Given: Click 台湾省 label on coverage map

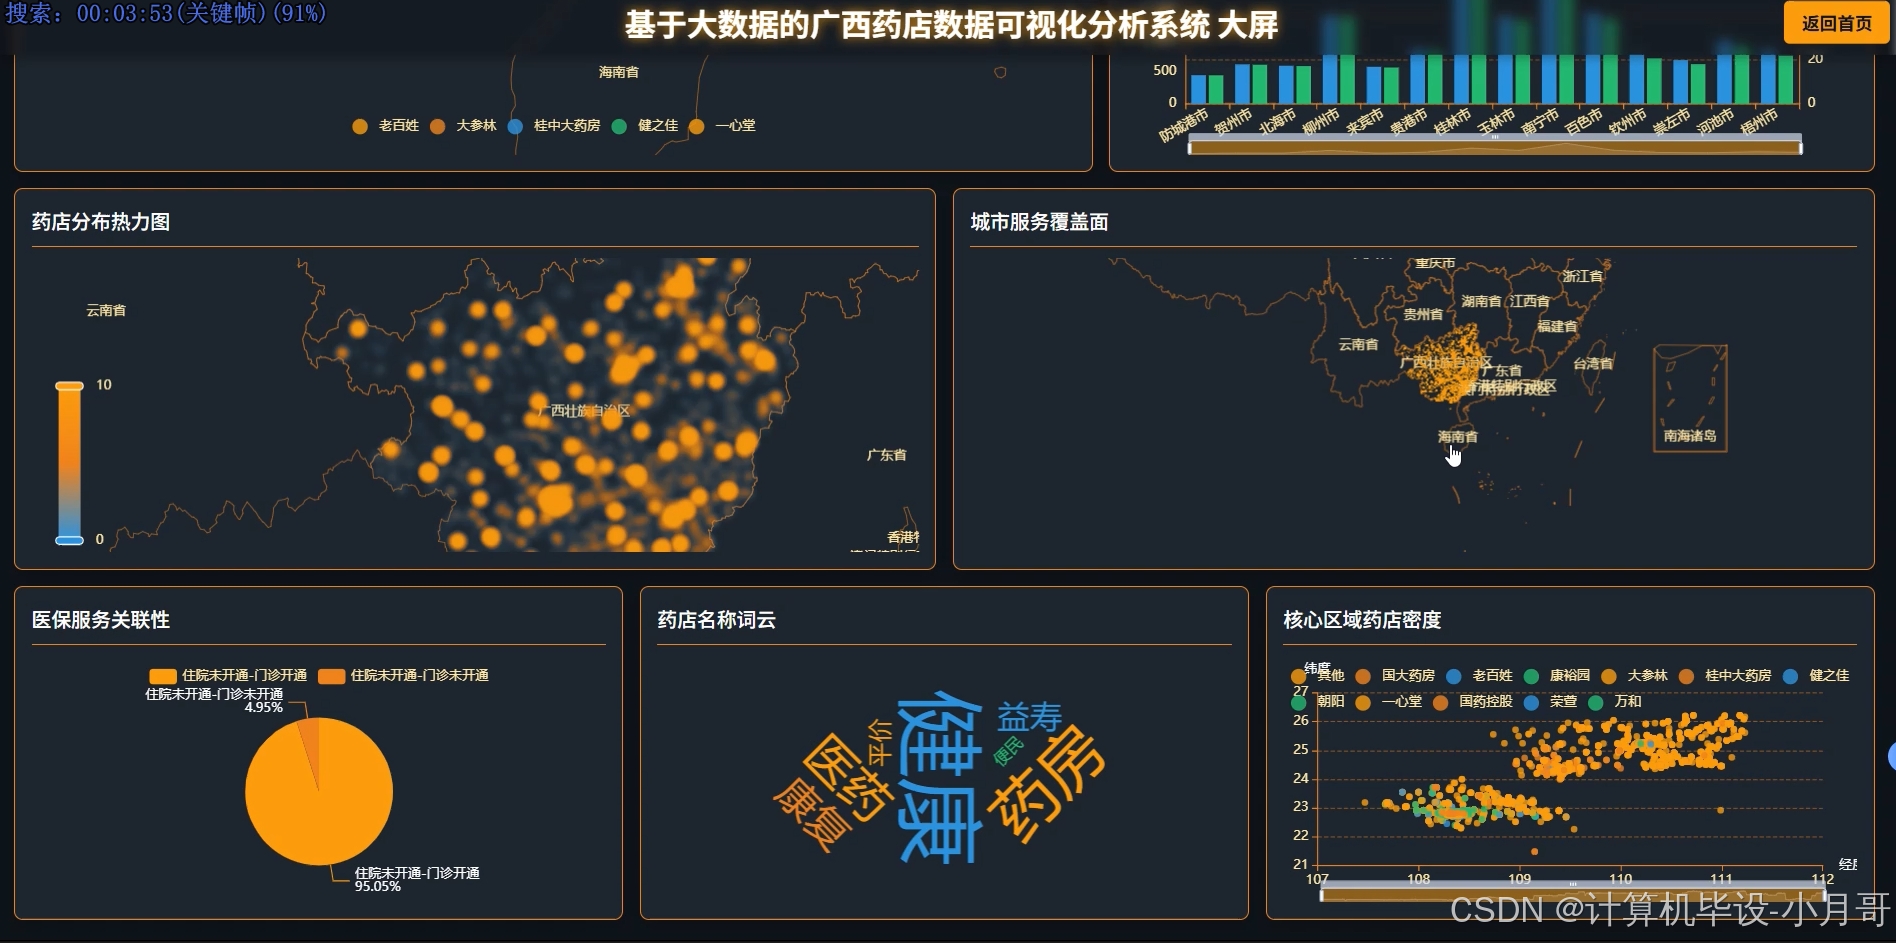Looking at the screenshot, I should coord(1593,364).
